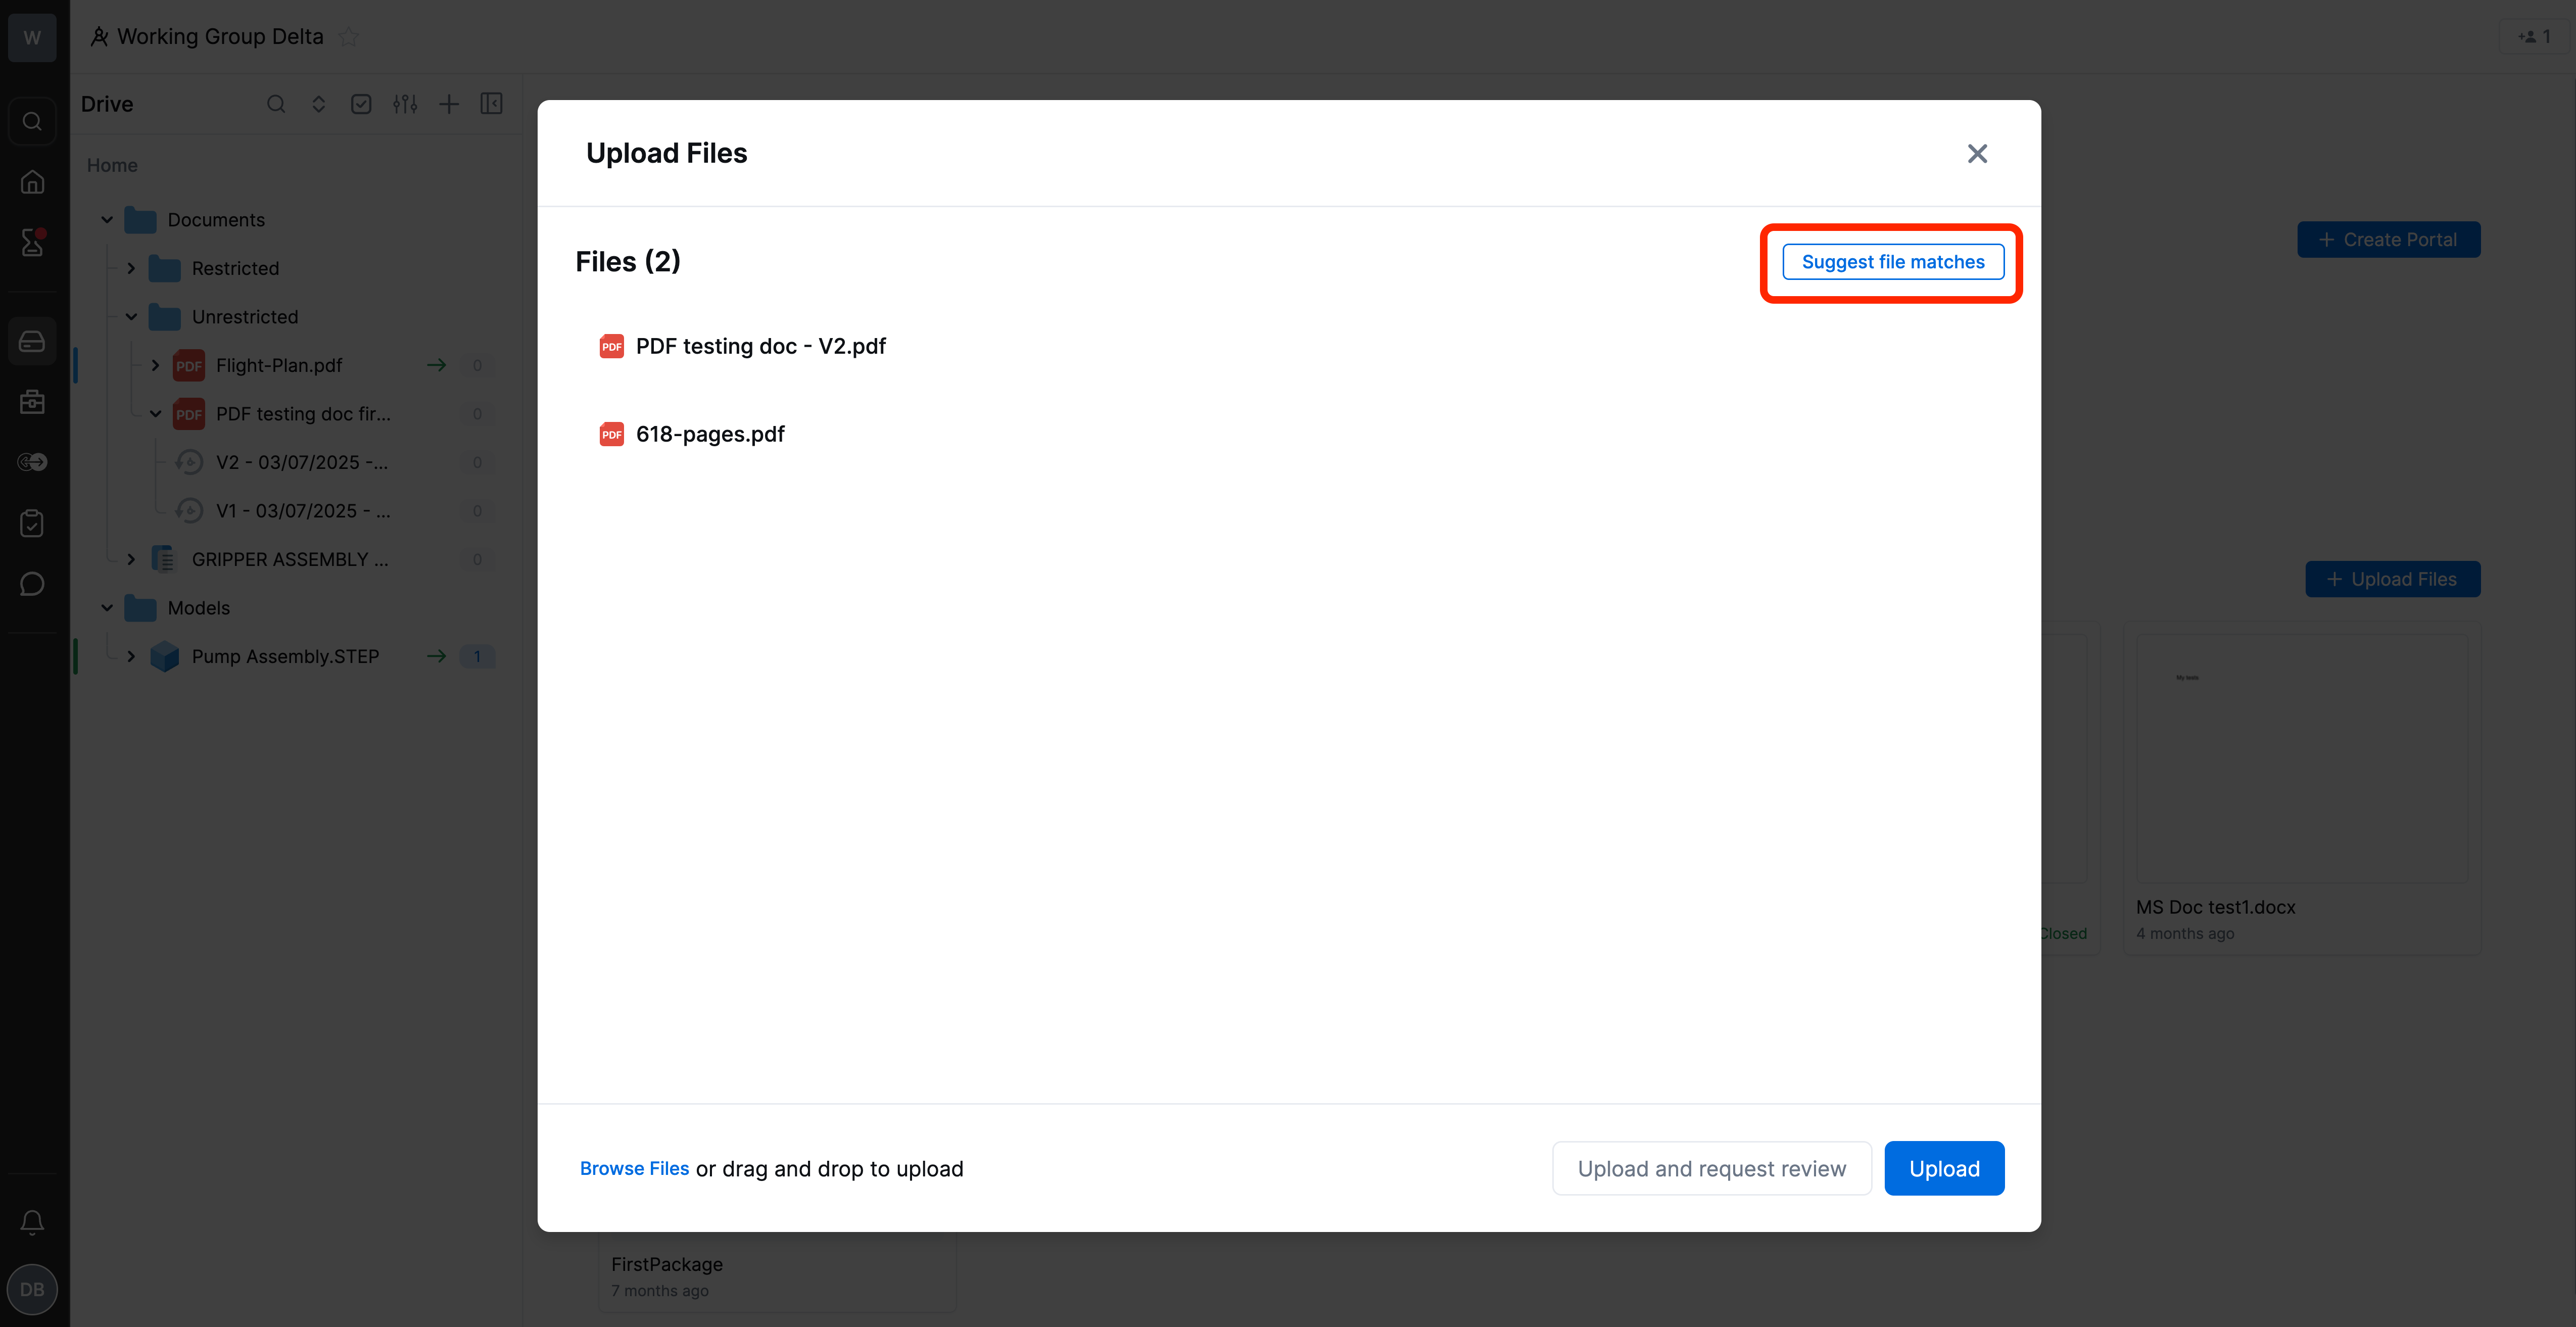Open the Browse Files link
Image resolution: width=2576 pixels, height=1327 pixels.
[634, 1168]
